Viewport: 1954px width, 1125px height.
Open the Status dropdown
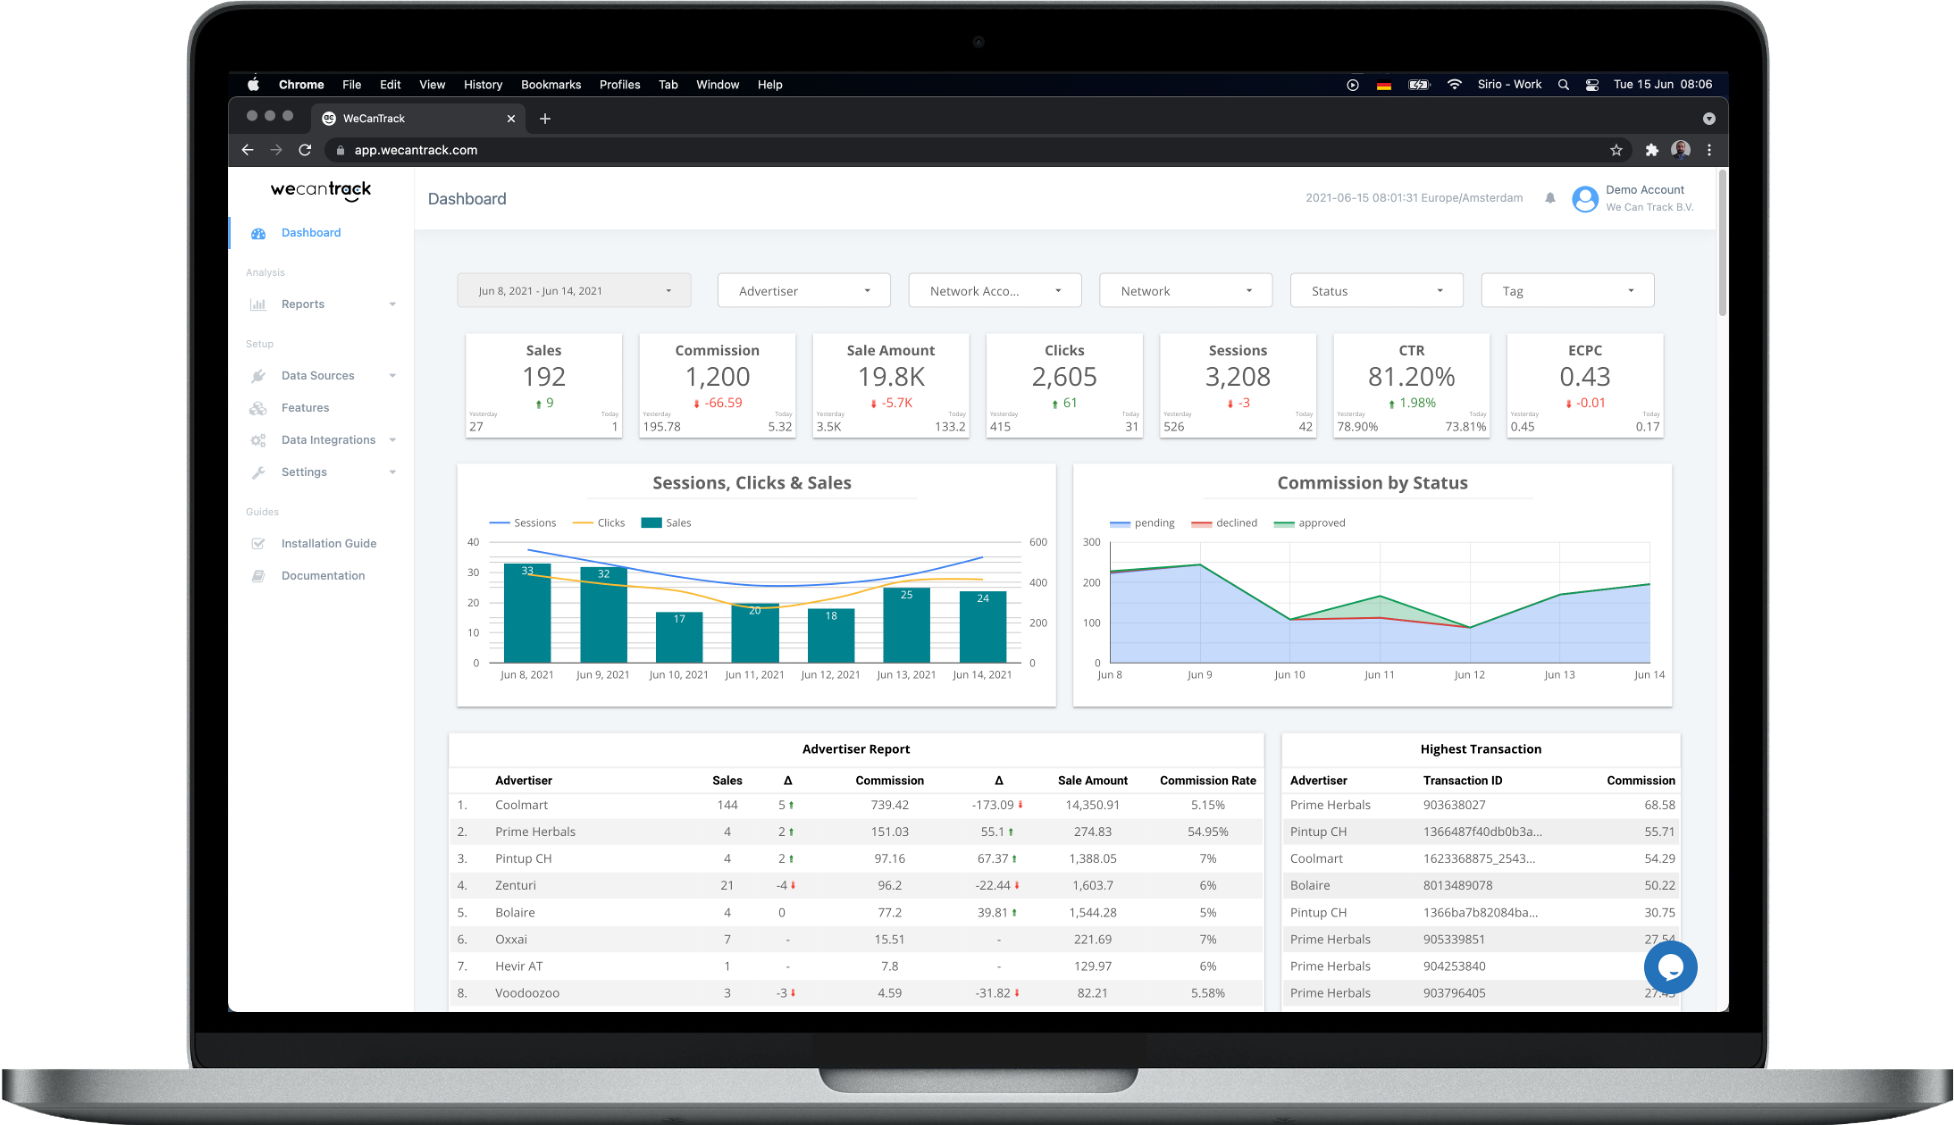pos(1376,290)
